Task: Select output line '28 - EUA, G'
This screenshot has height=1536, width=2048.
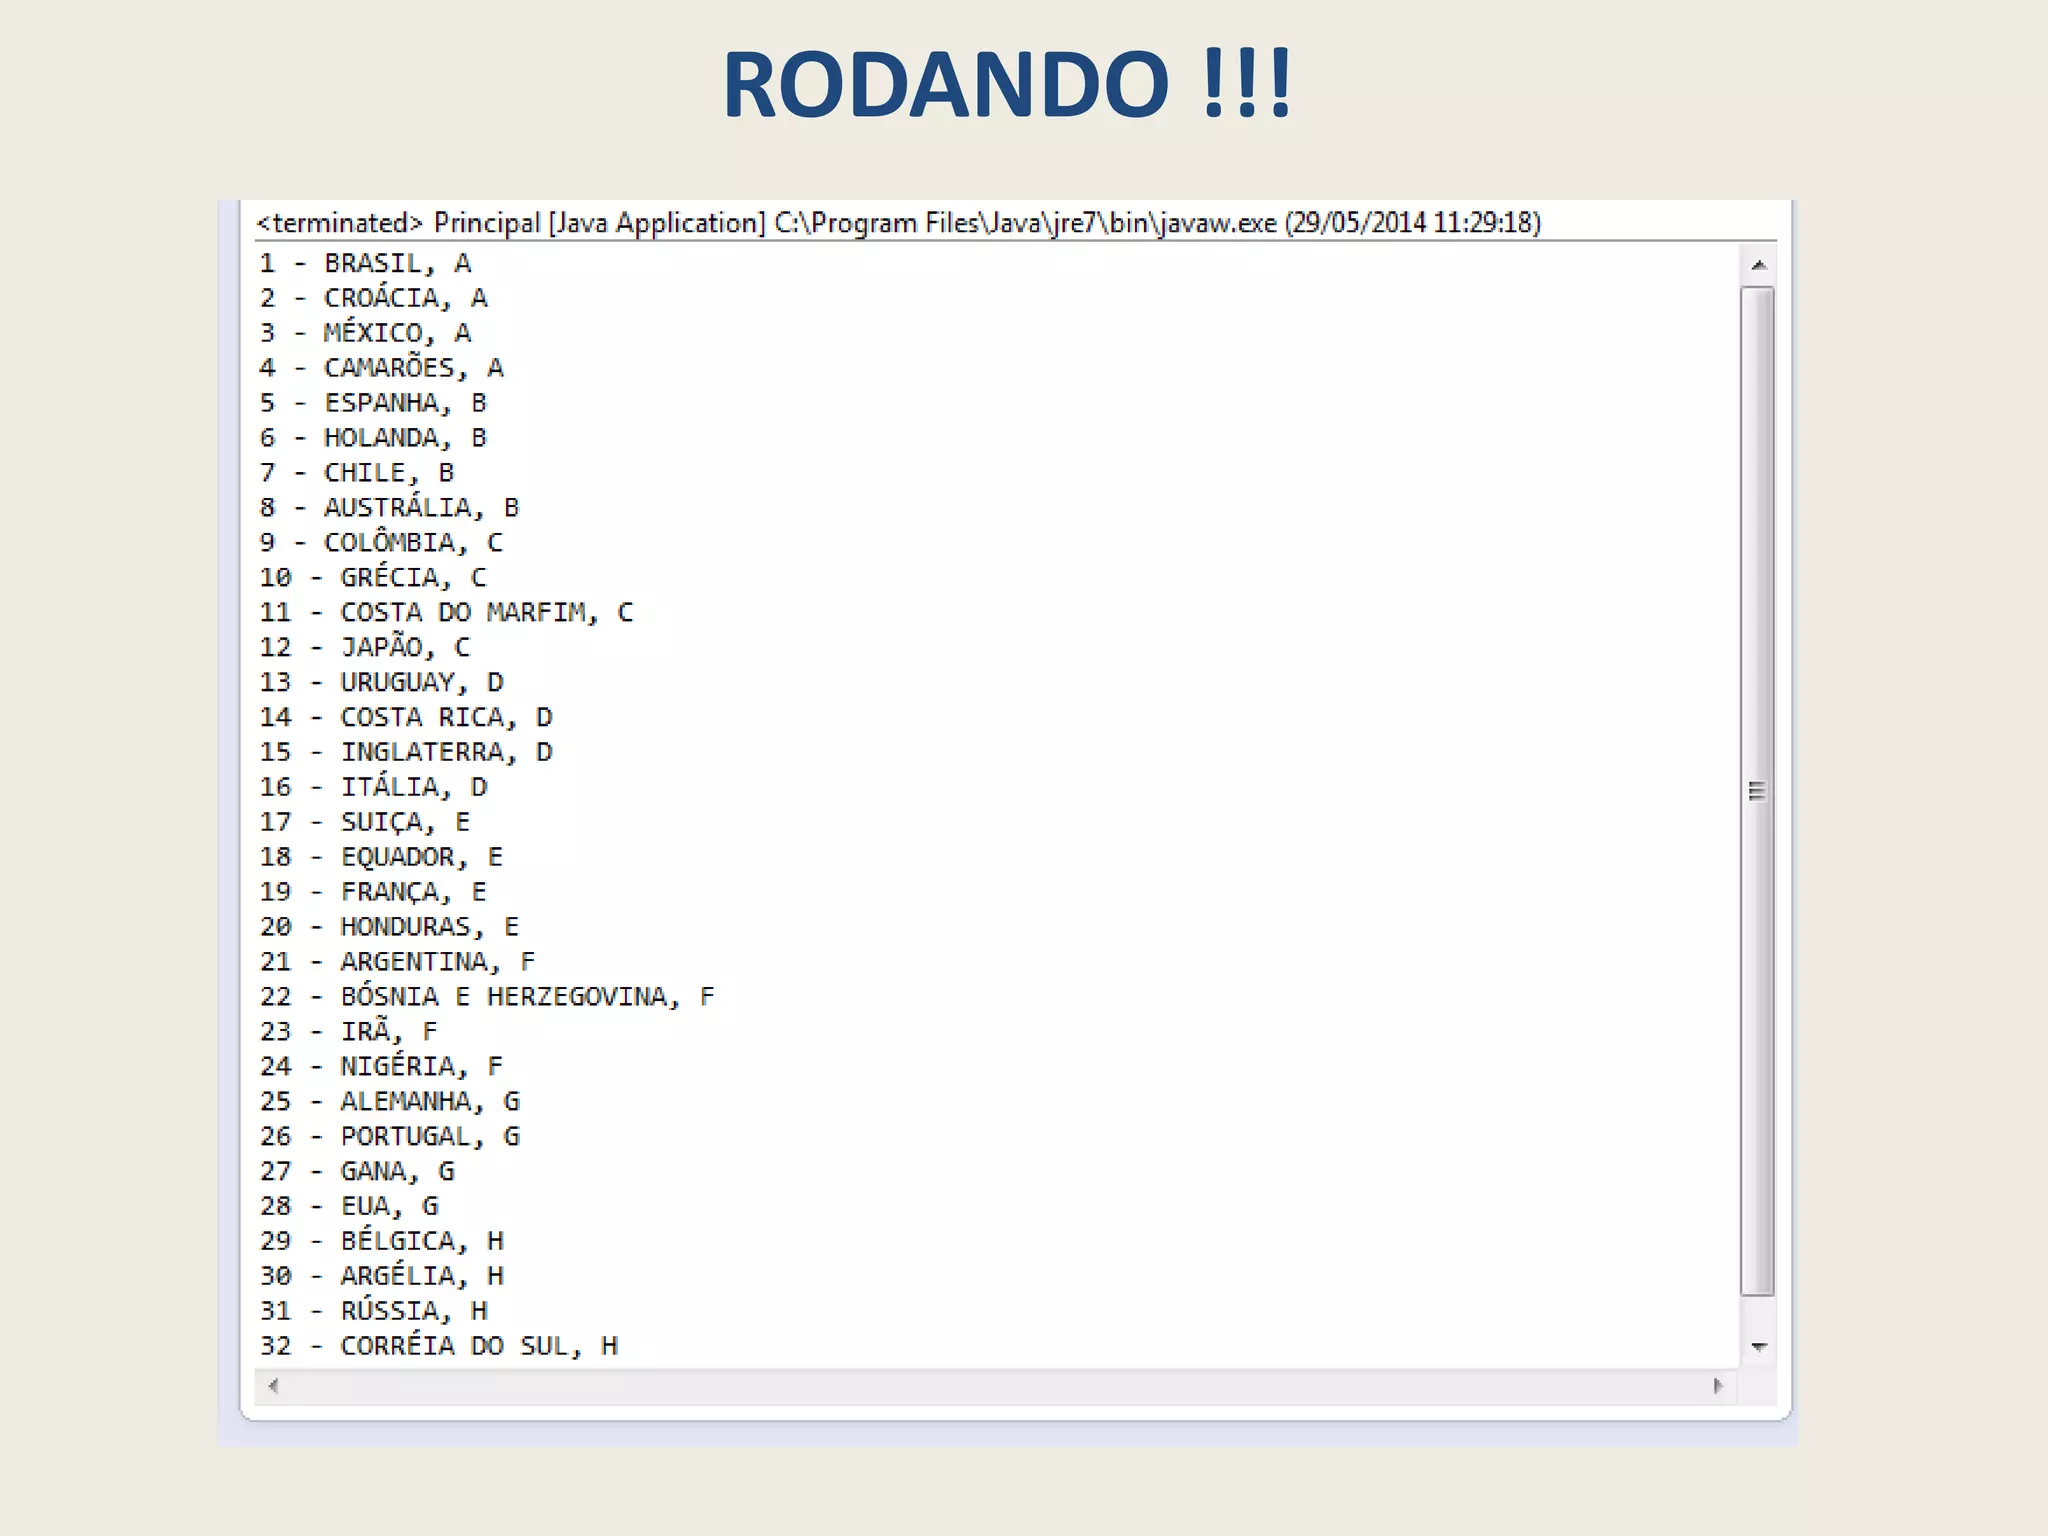Action: coord(349,1206)
